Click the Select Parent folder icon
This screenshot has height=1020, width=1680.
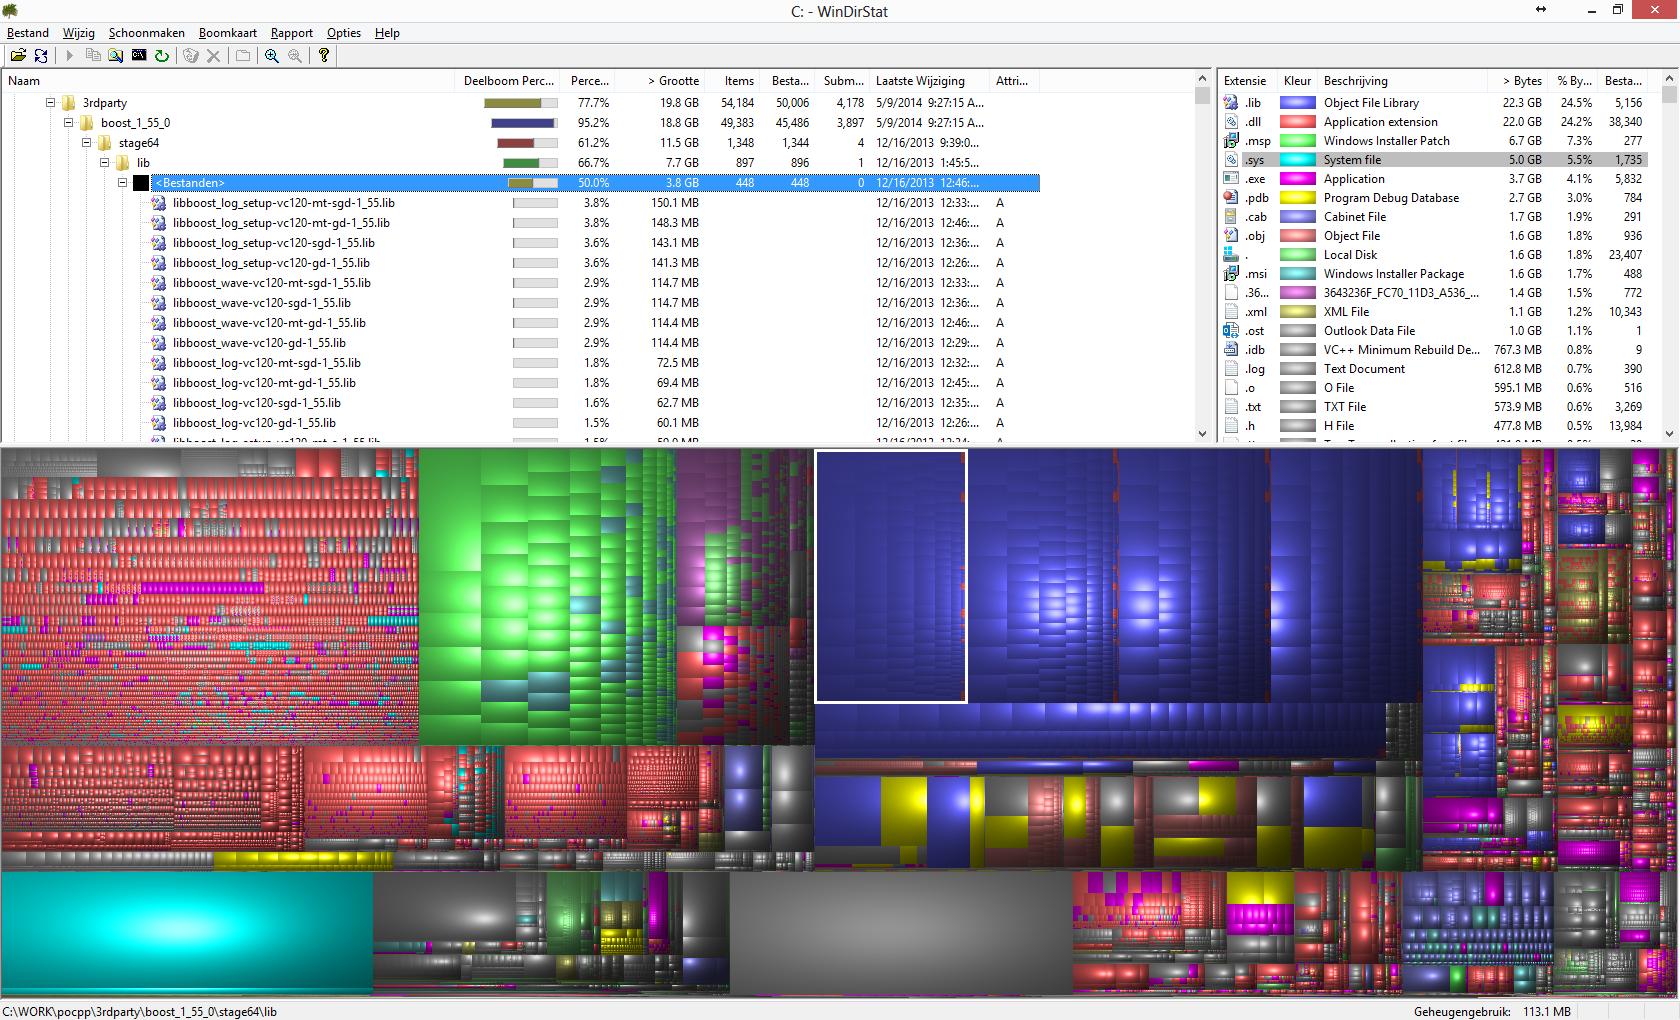(x=243, y=56)
